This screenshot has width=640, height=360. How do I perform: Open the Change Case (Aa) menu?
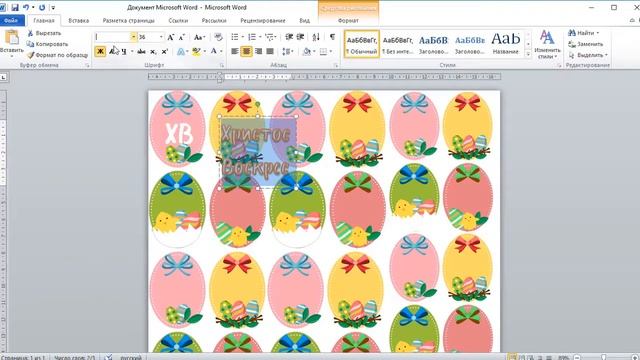click(x=199, y=37)
